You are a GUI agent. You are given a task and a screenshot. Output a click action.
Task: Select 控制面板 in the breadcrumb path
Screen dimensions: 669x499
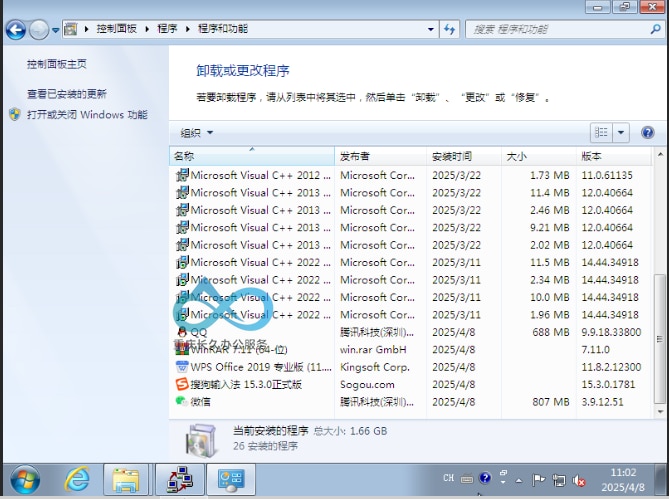point(116,29)
